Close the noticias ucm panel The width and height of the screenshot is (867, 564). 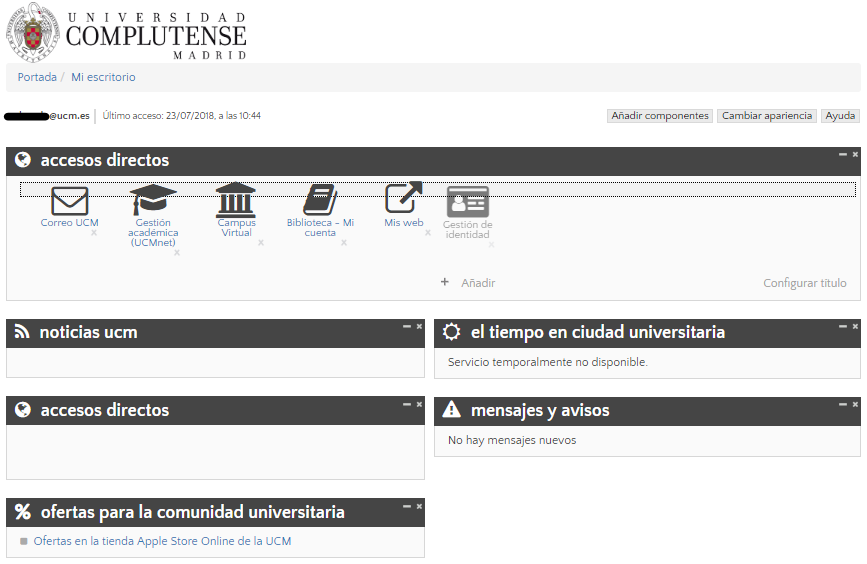[419, 326]
